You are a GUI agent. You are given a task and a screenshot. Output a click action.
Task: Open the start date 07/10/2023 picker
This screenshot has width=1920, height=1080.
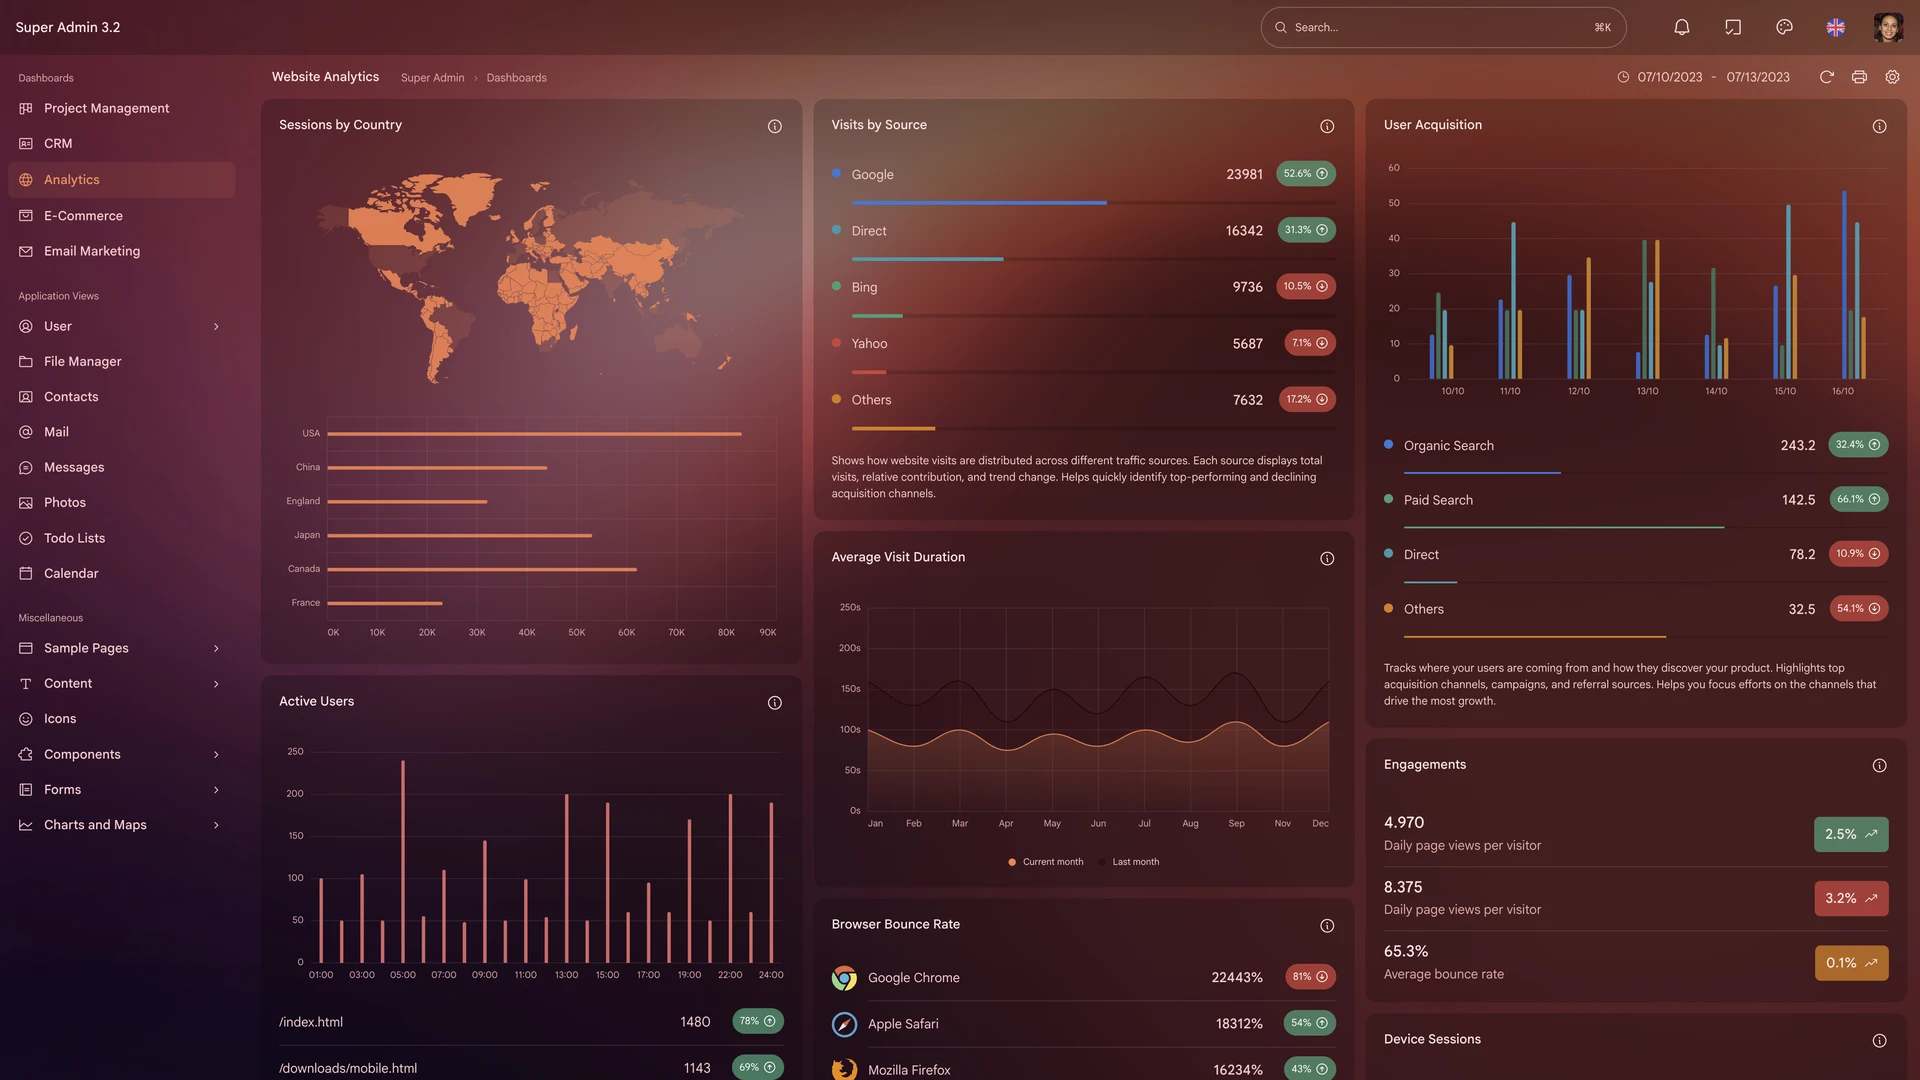1669,77
